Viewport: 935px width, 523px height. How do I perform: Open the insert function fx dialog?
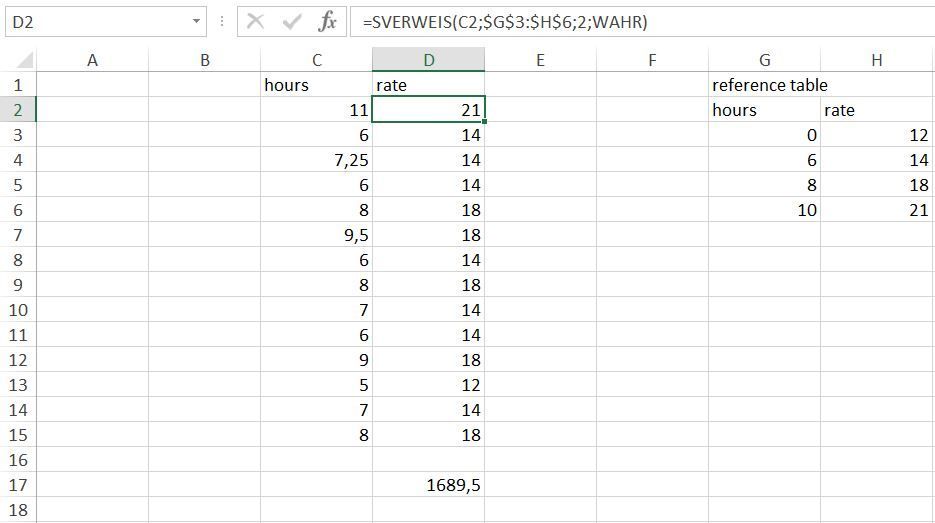pyautogui.click(x=327, y=22)
